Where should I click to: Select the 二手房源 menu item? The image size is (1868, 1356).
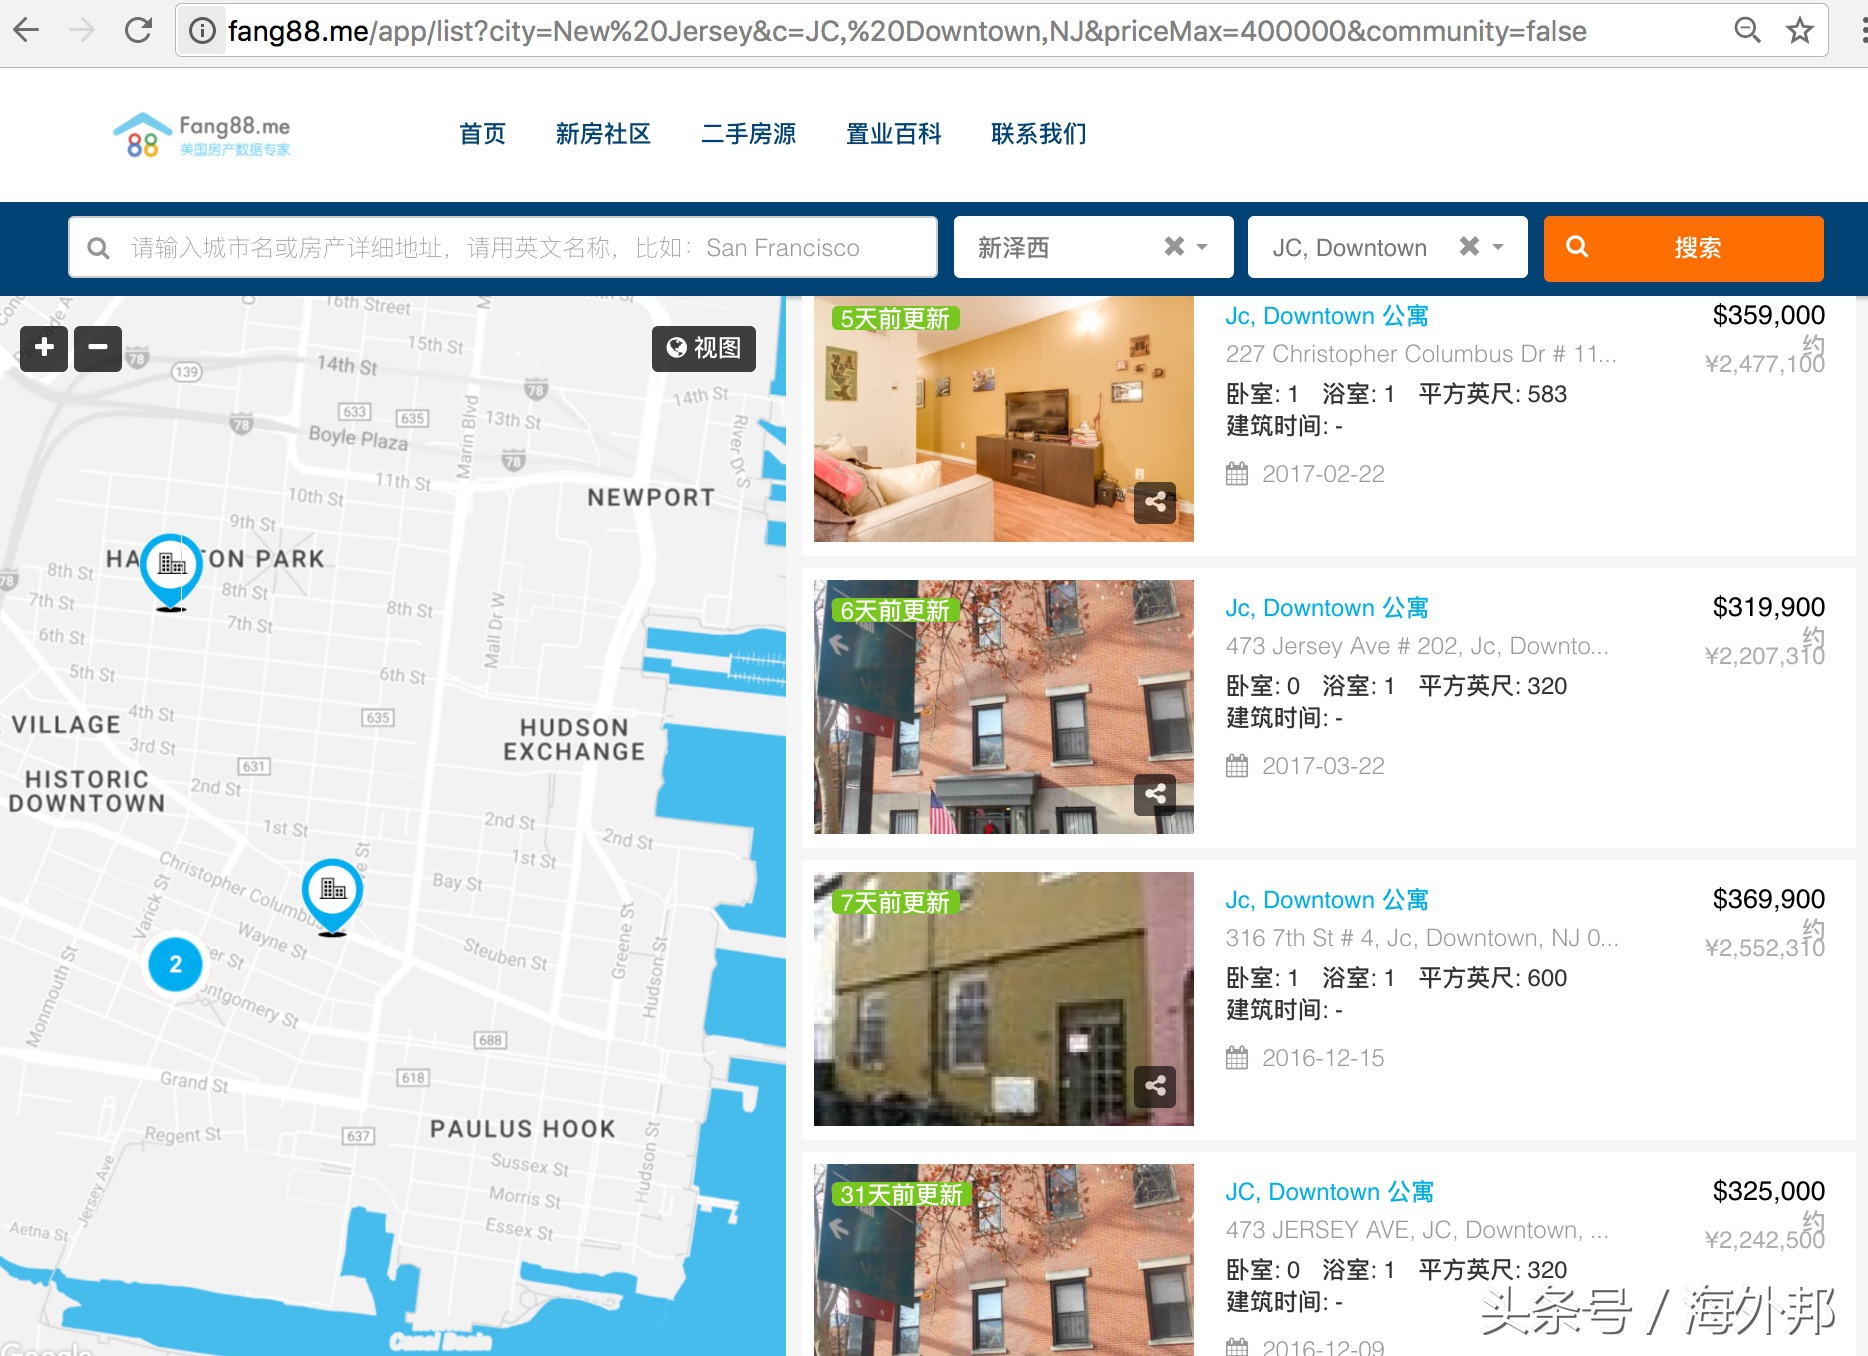749,134
